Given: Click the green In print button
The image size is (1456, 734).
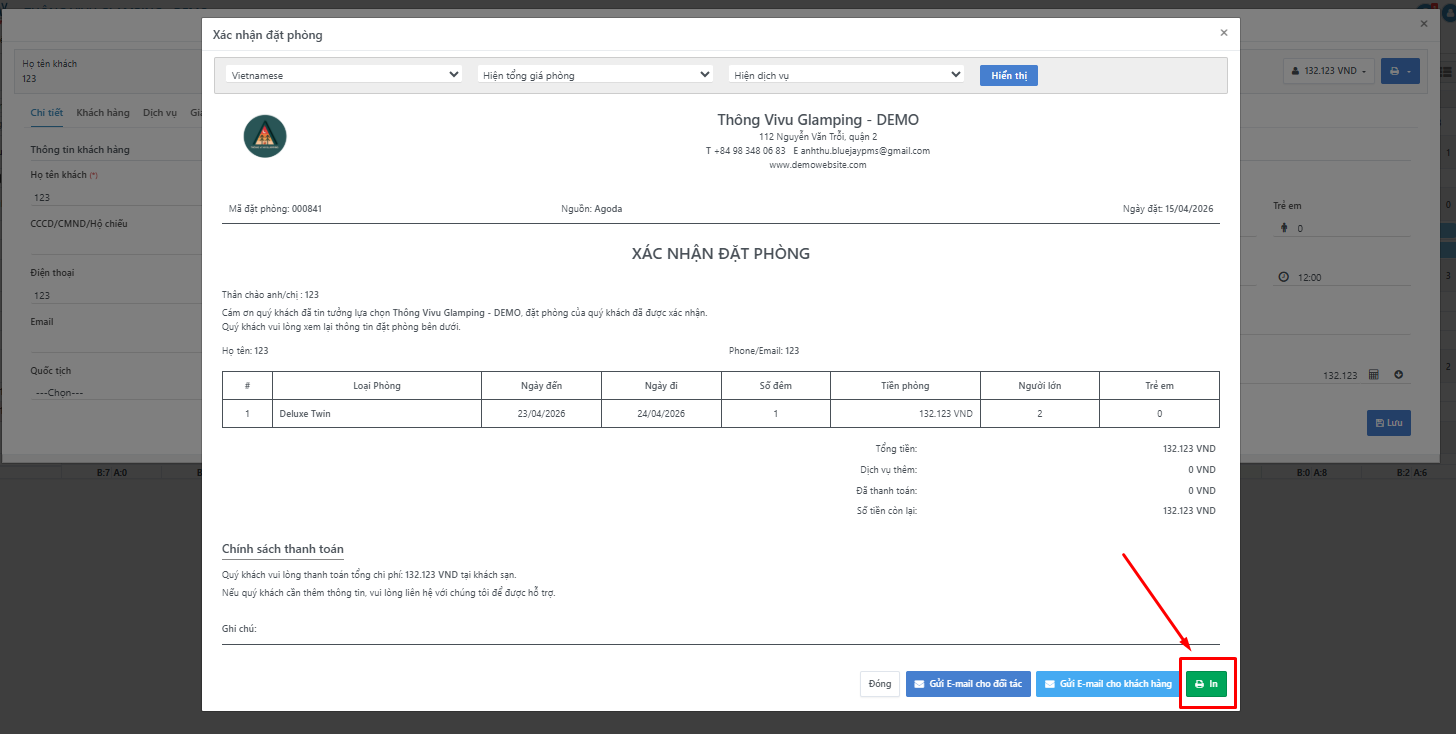Looking at the screenshot, I should coord(1206,684).
